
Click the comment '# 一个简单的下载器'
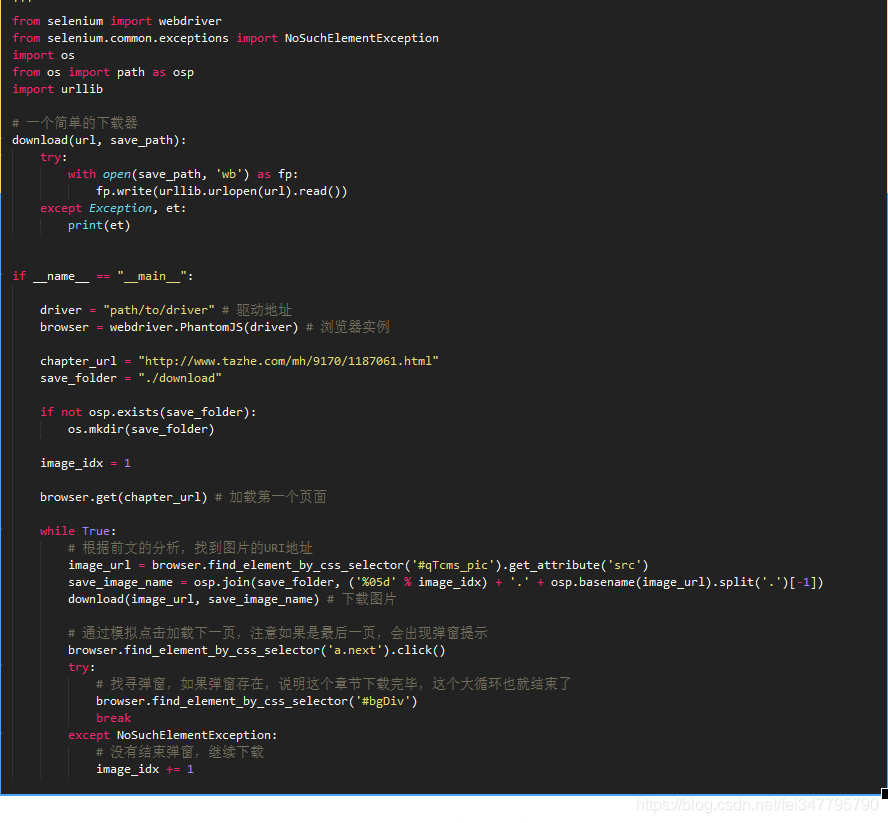[x=75, y=123]
